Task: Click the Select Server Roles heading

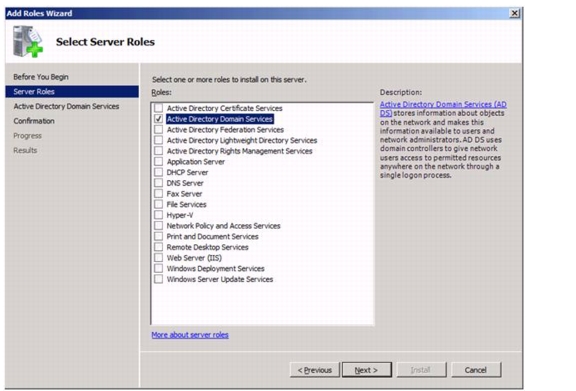Action: (x=105, y=42)
